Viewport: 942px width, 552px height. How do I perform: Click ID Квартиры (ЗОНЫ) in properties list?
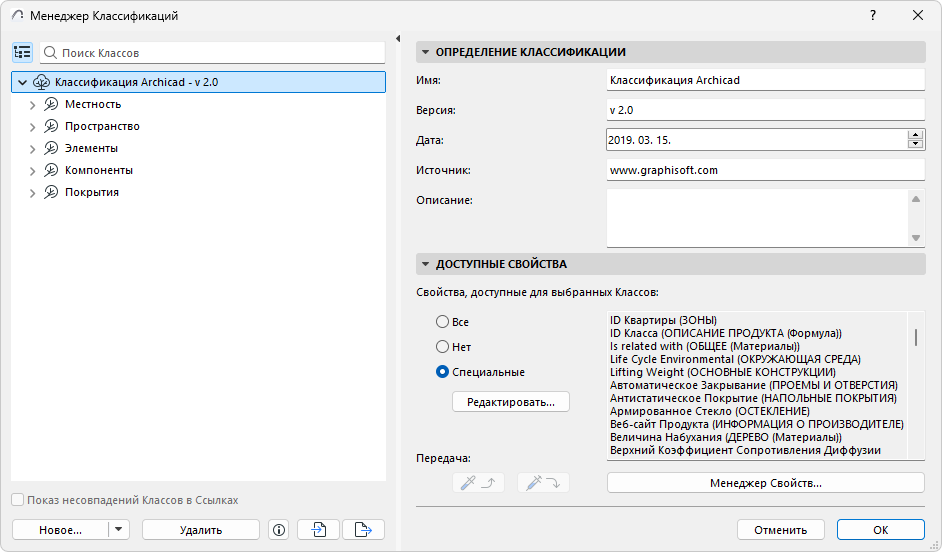(x=663, y=320)
